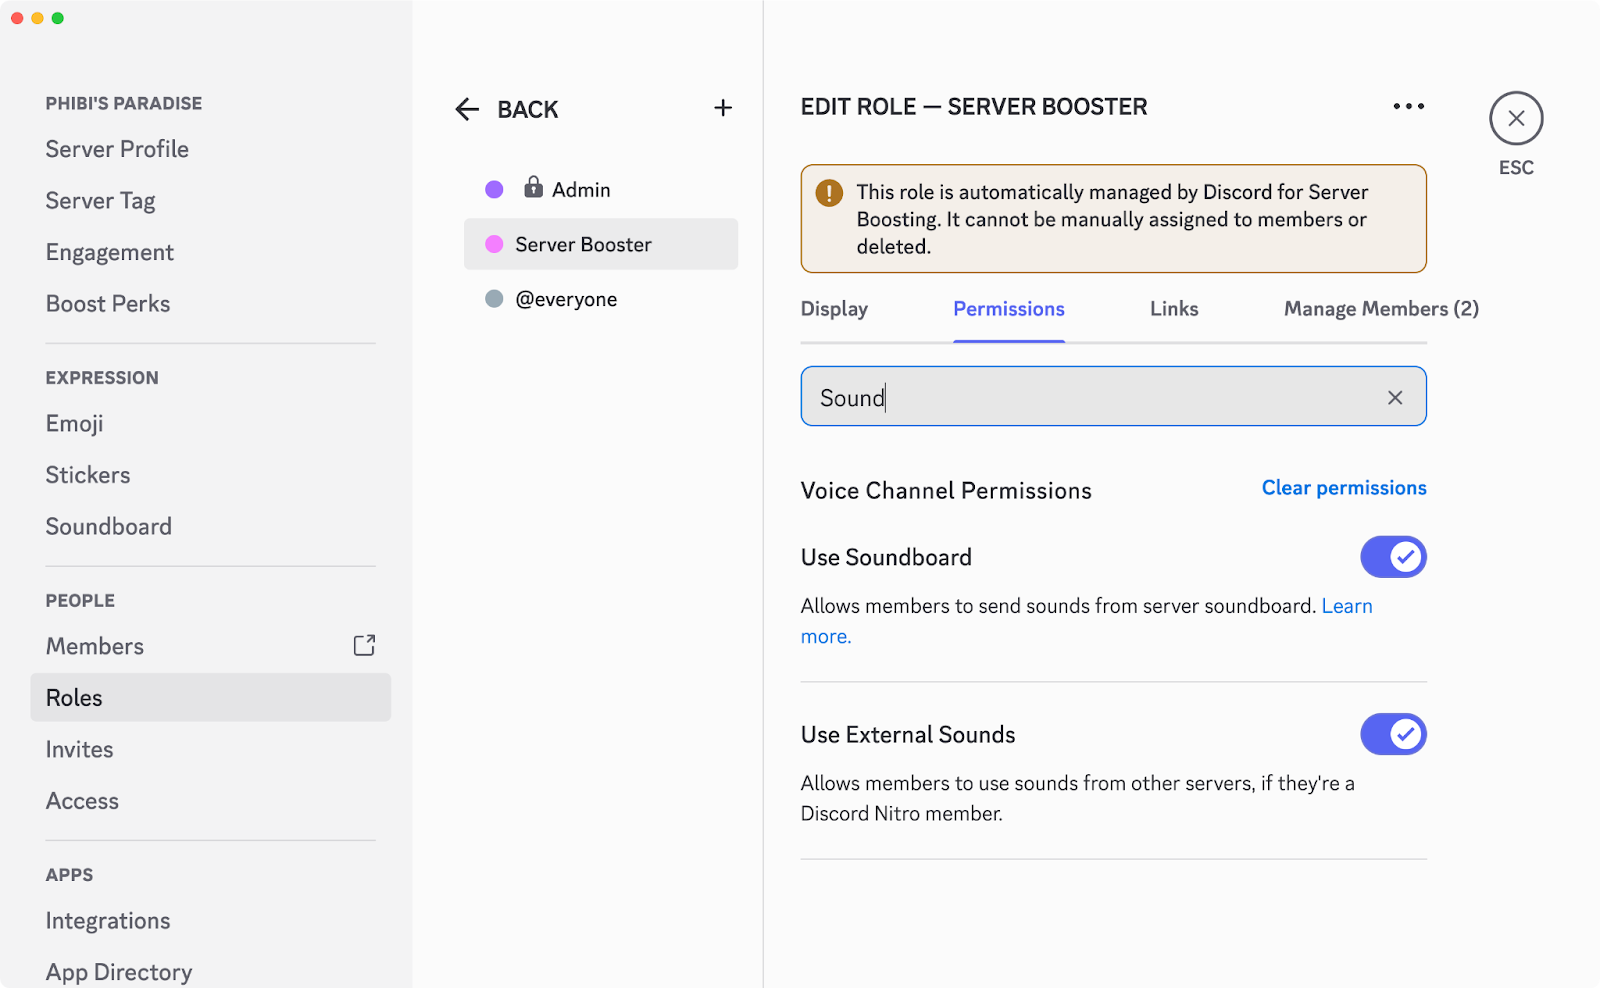Toggle off Use Soundboard permission
The image size is (1600, 988).
[1393, 557]
